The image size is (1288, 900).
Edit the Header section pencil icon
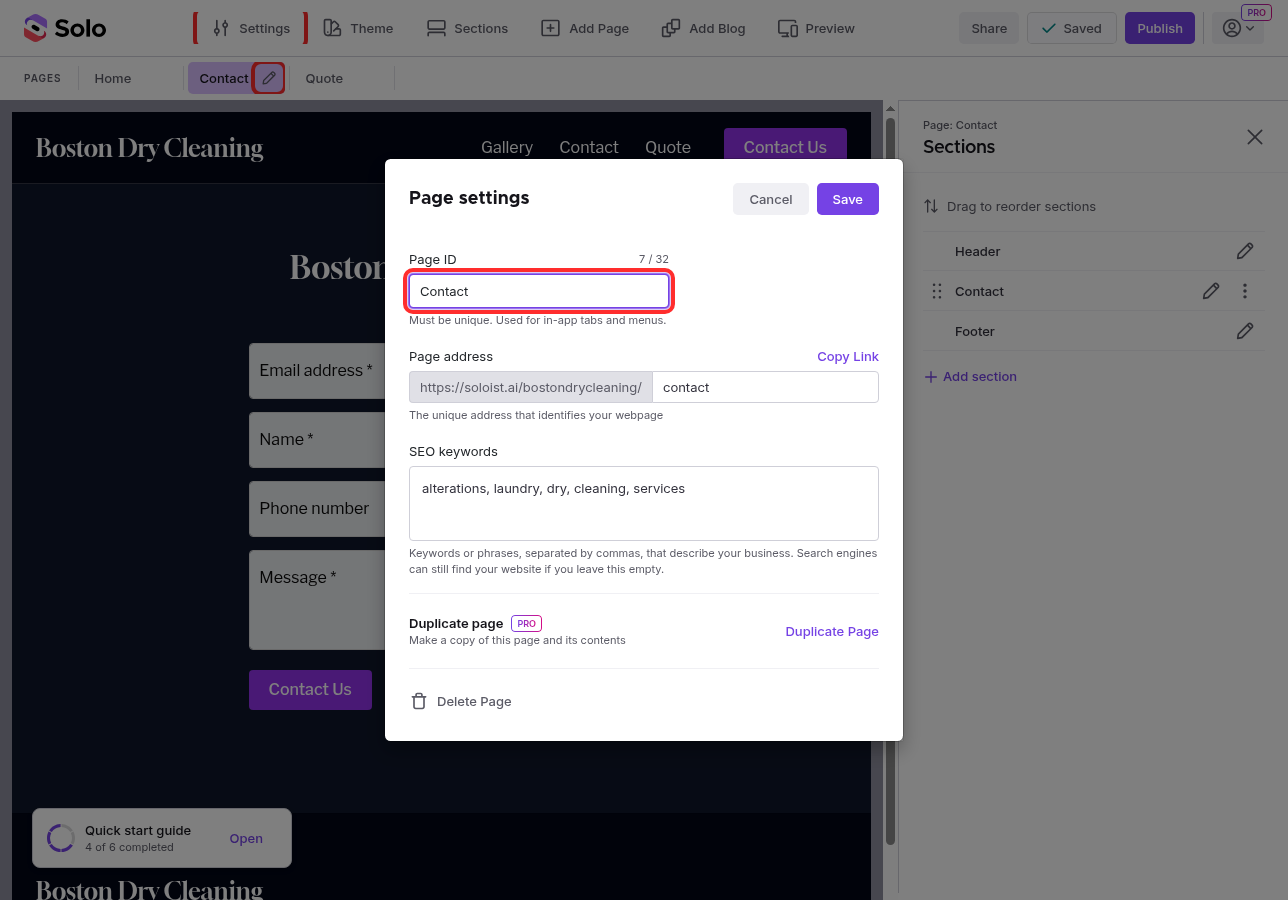point(1245,251)
